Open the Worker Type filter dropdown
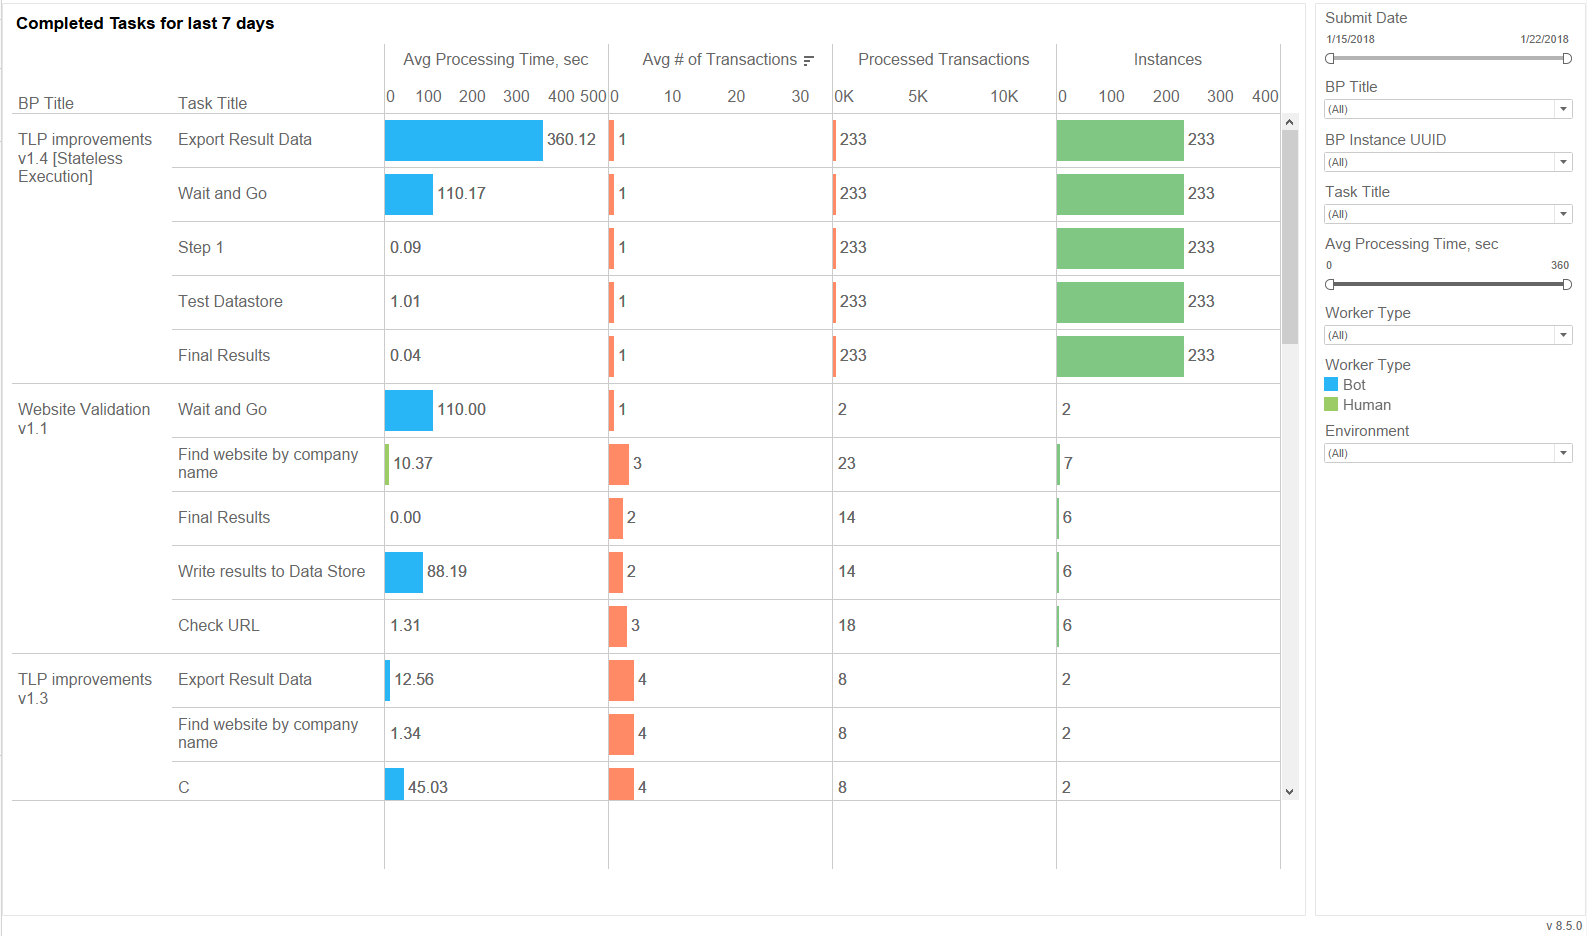The height and width of the screenshot is (936, 1587). coord(1448,335)
